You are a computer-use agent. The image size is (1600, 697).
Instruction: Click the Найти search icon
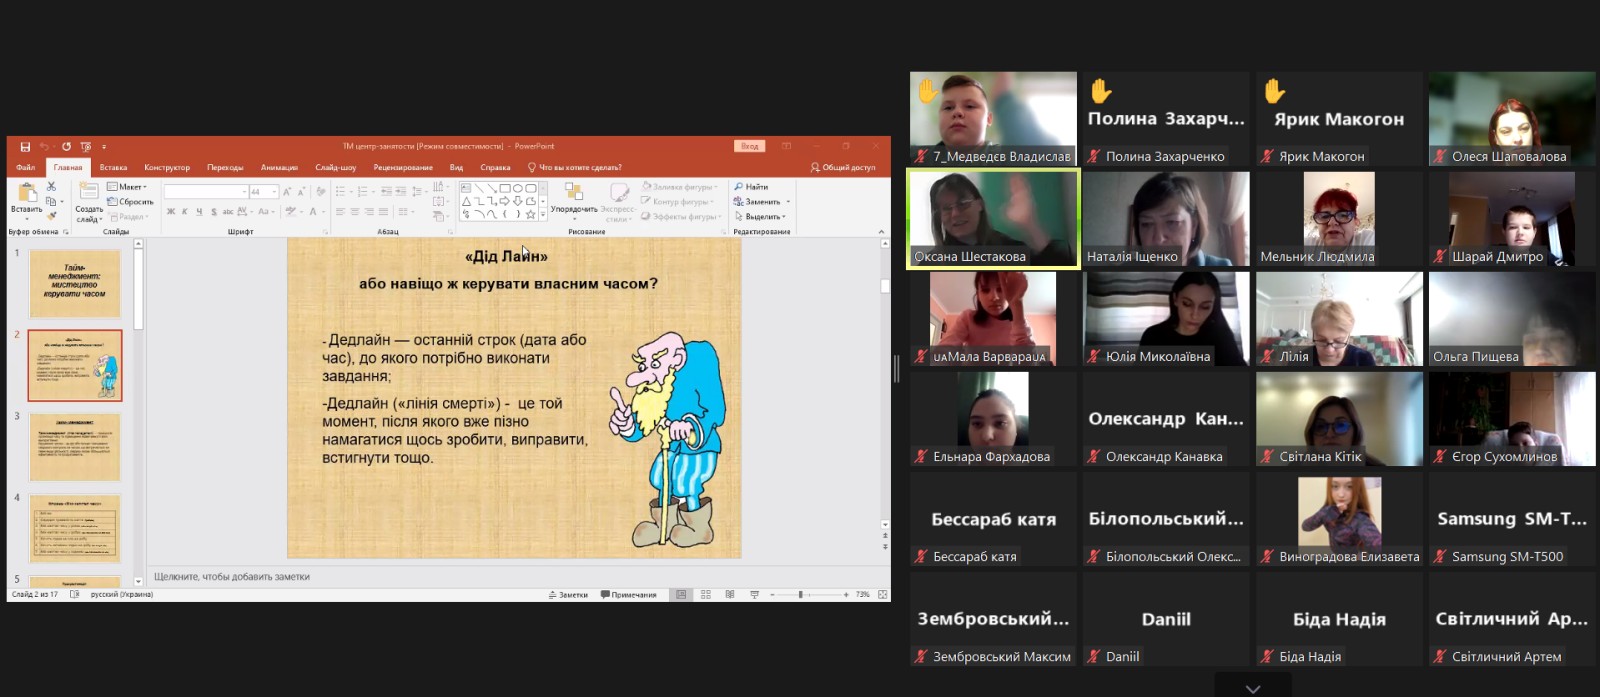coord(739,187)
